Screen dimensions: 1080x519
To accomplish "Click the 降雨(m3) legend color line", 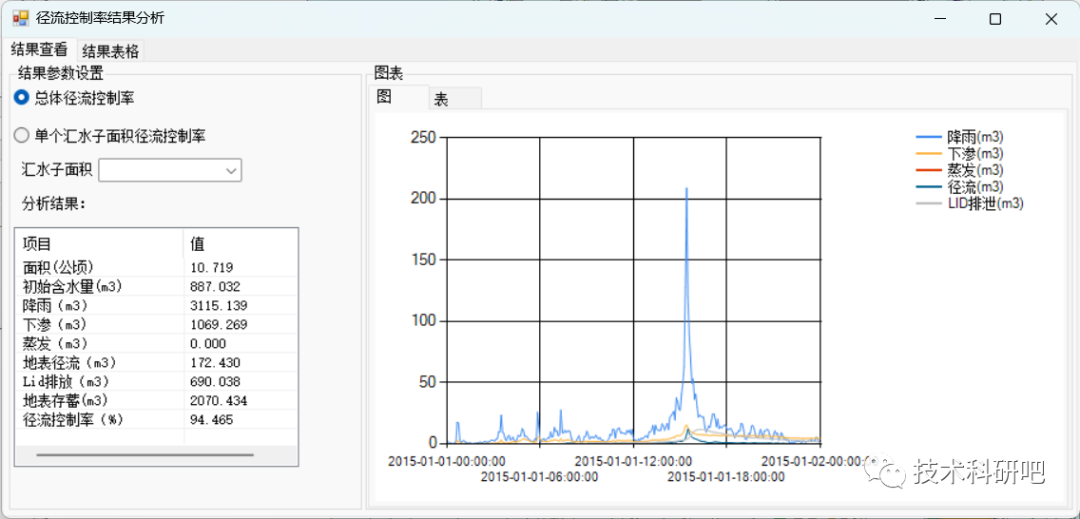I will pyautogui.click(x=928, y=137).
